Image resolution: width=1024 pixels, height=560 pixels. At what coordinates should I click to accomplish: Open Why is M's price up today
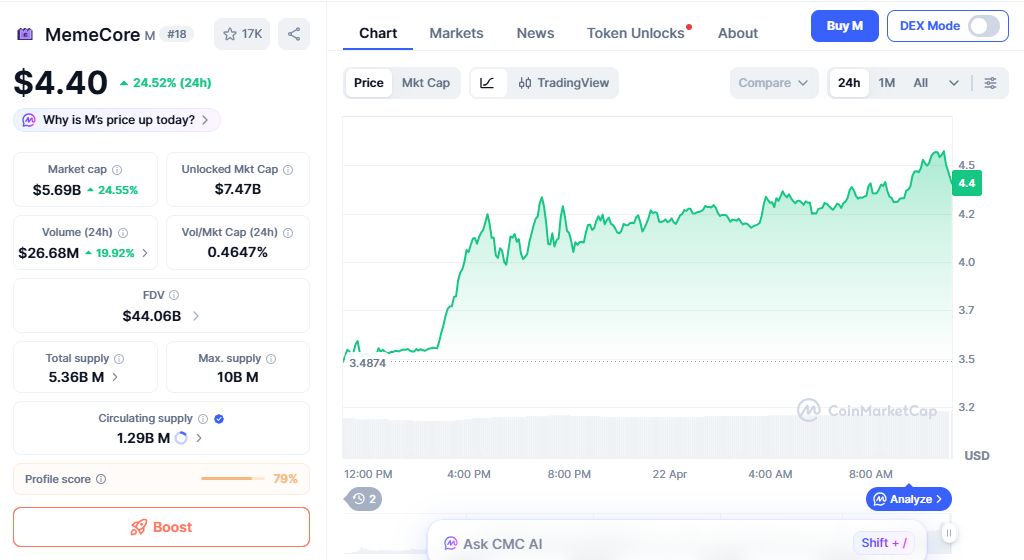117,120
